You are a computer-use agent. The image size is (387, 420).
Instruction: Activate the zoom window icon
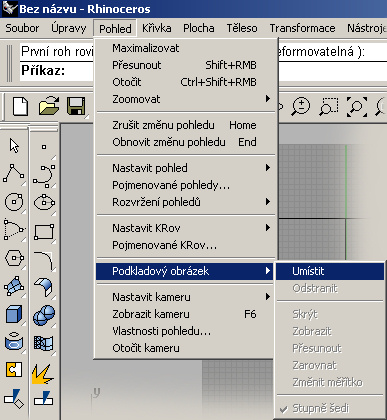(329, 106)
